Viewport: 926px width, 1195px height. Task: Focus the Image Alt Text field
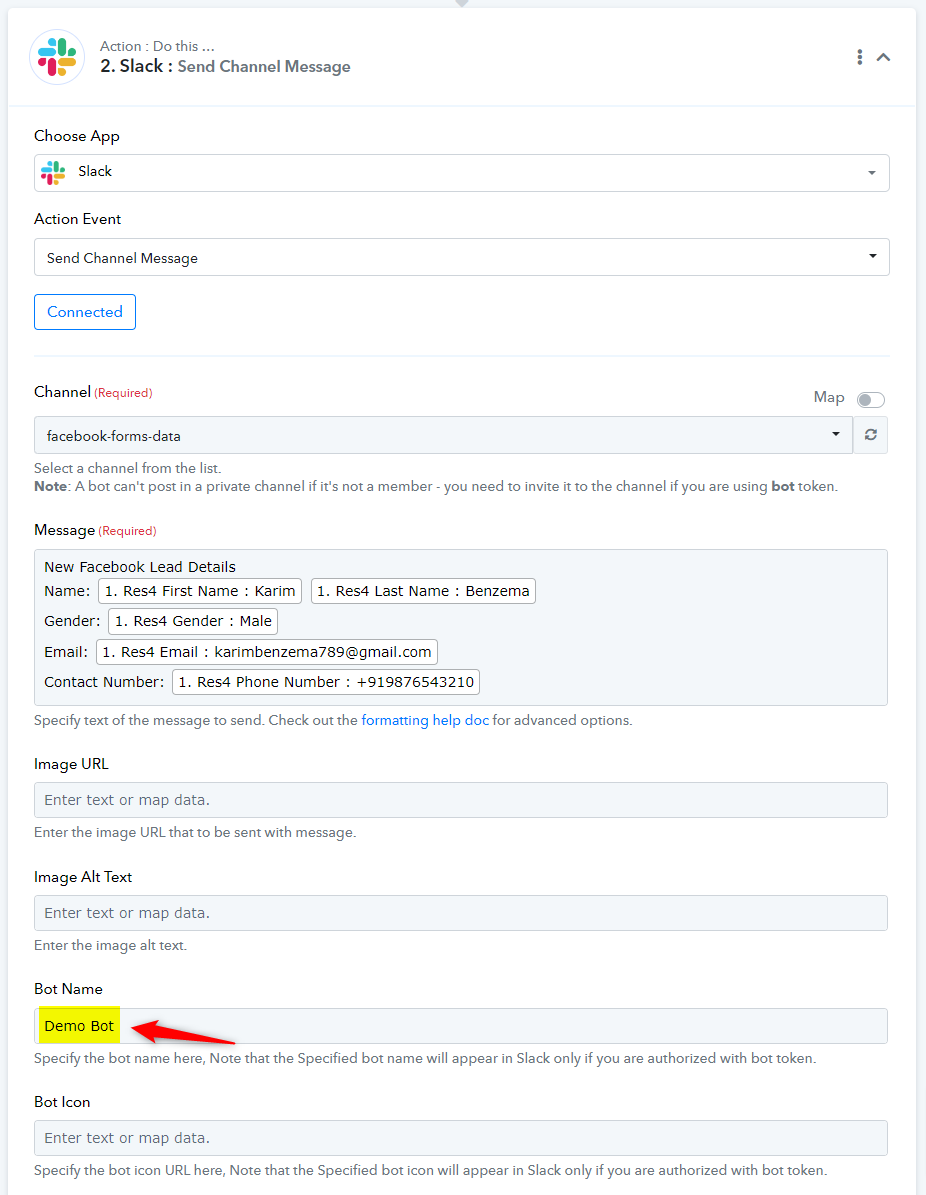tap(461, 913)
